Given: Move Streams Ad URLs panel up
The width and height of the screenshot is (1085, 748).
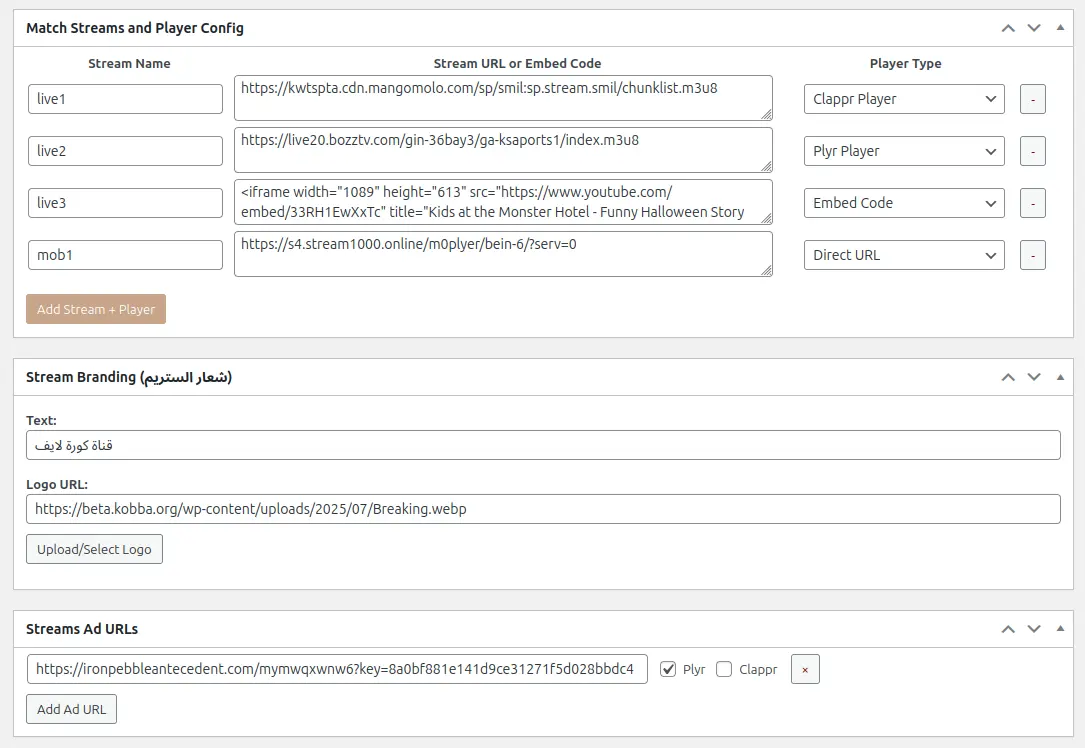Looking at the screenshot, I should [1008, 629].
